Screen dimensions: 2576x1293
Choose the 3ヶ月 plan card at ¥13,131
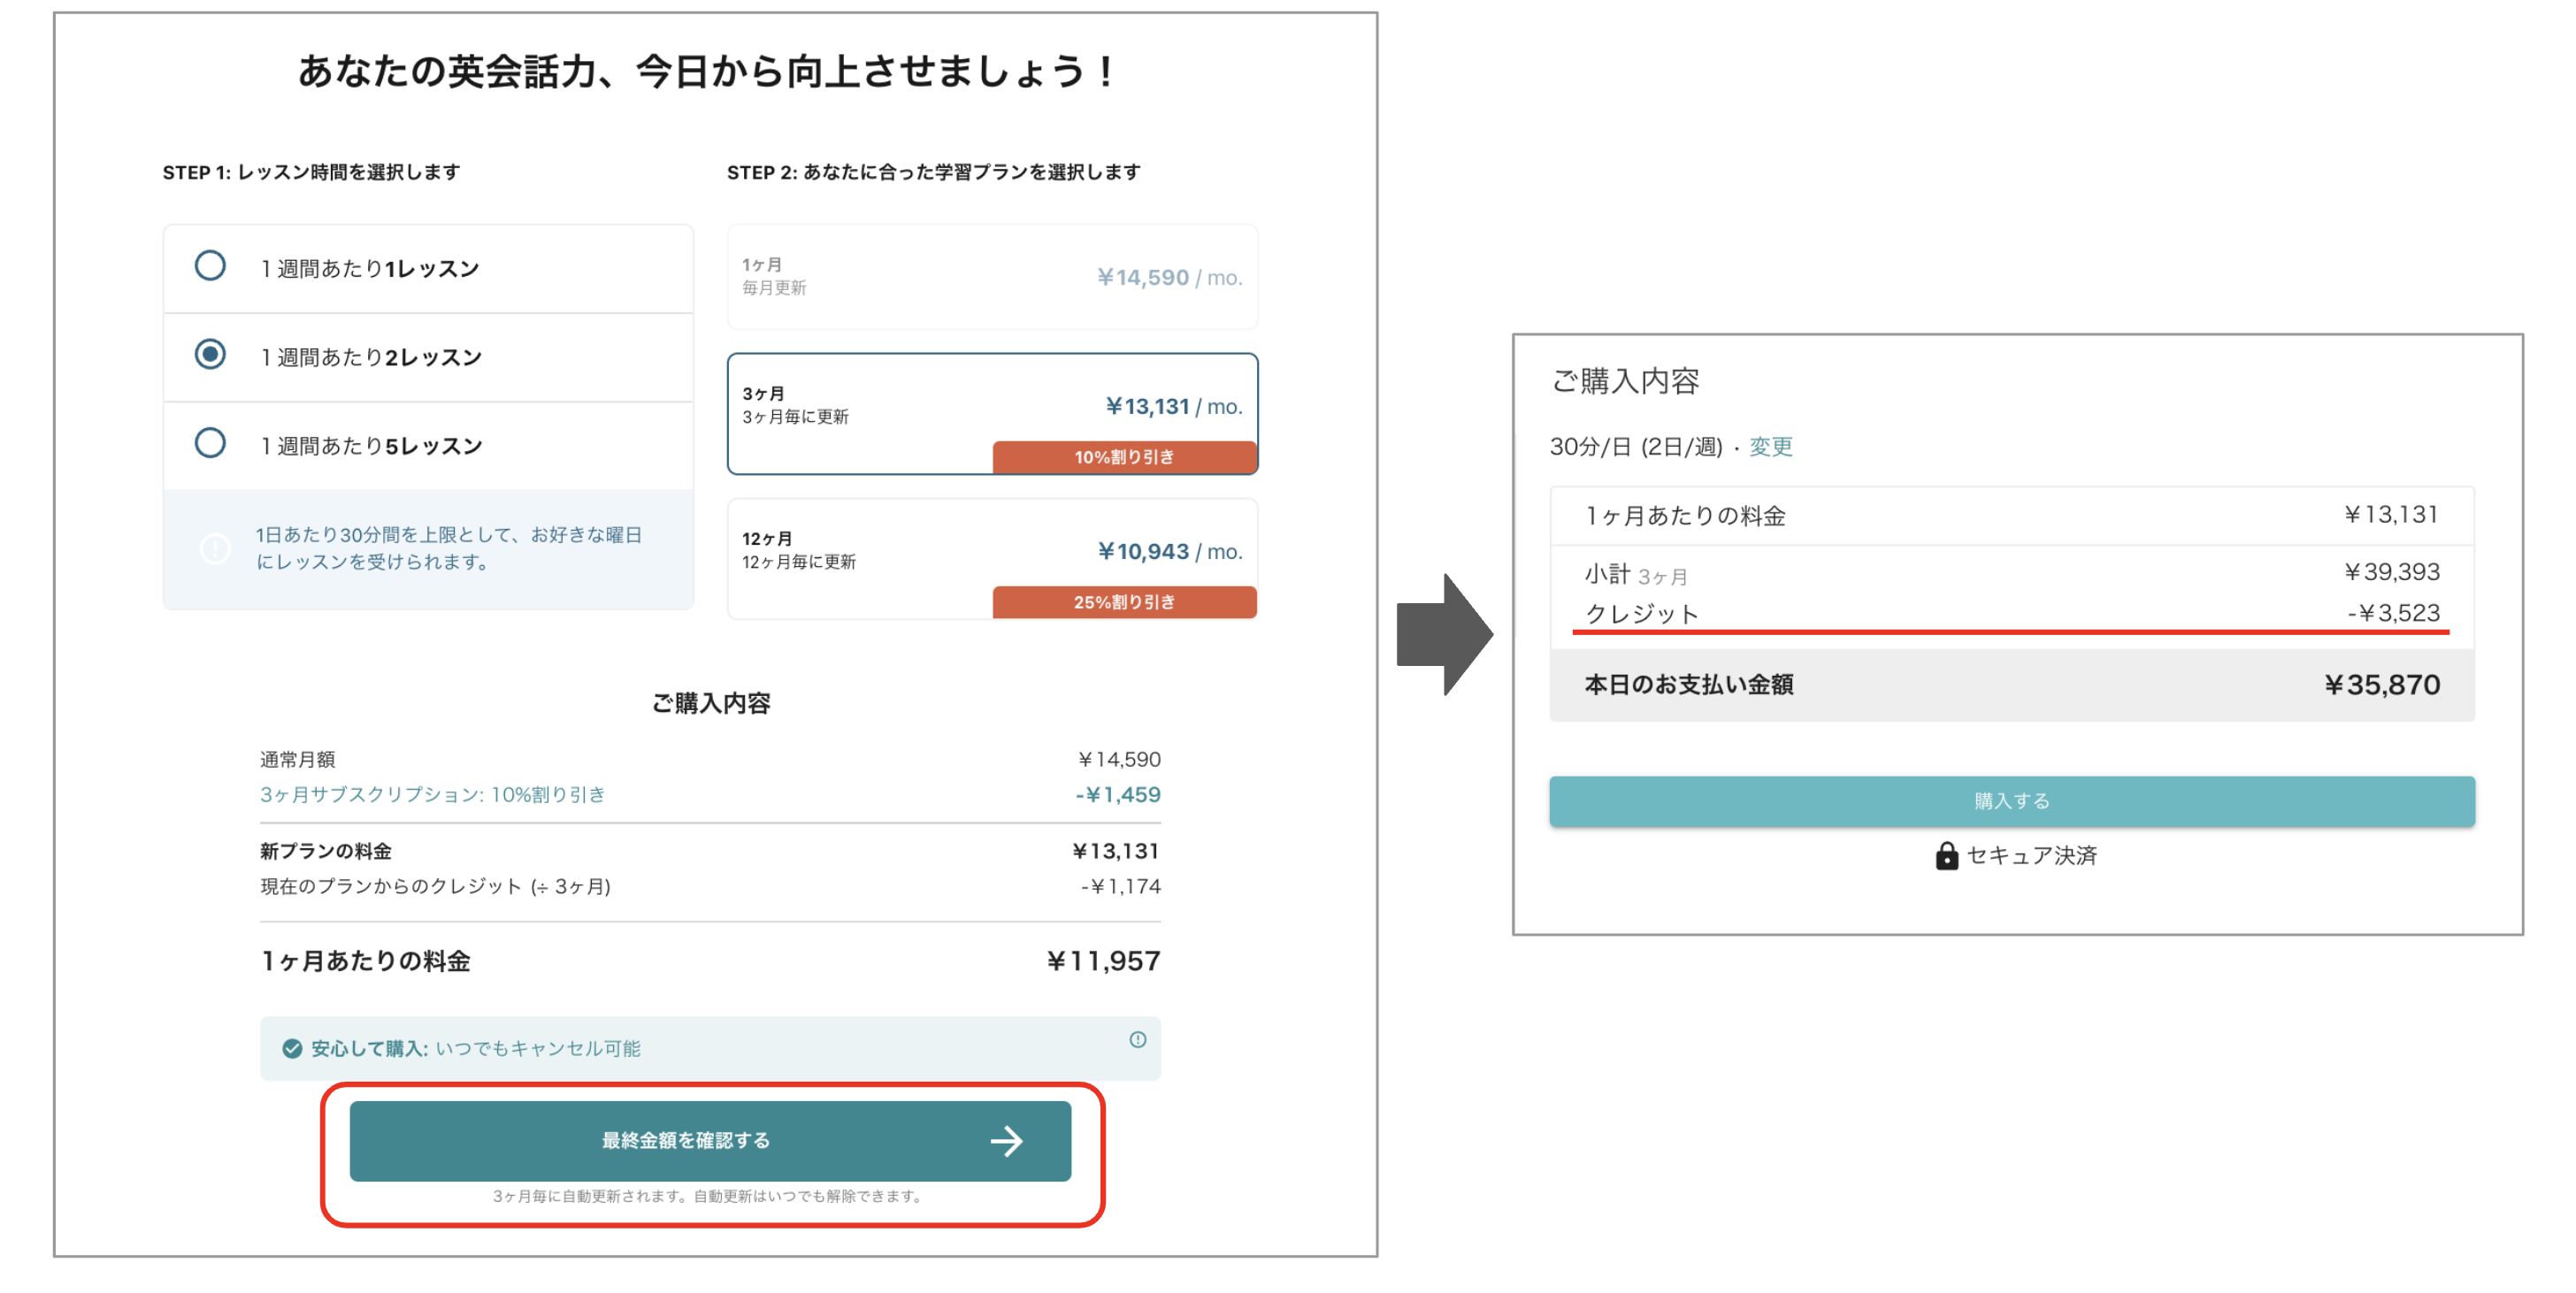(x=992, y=413)
